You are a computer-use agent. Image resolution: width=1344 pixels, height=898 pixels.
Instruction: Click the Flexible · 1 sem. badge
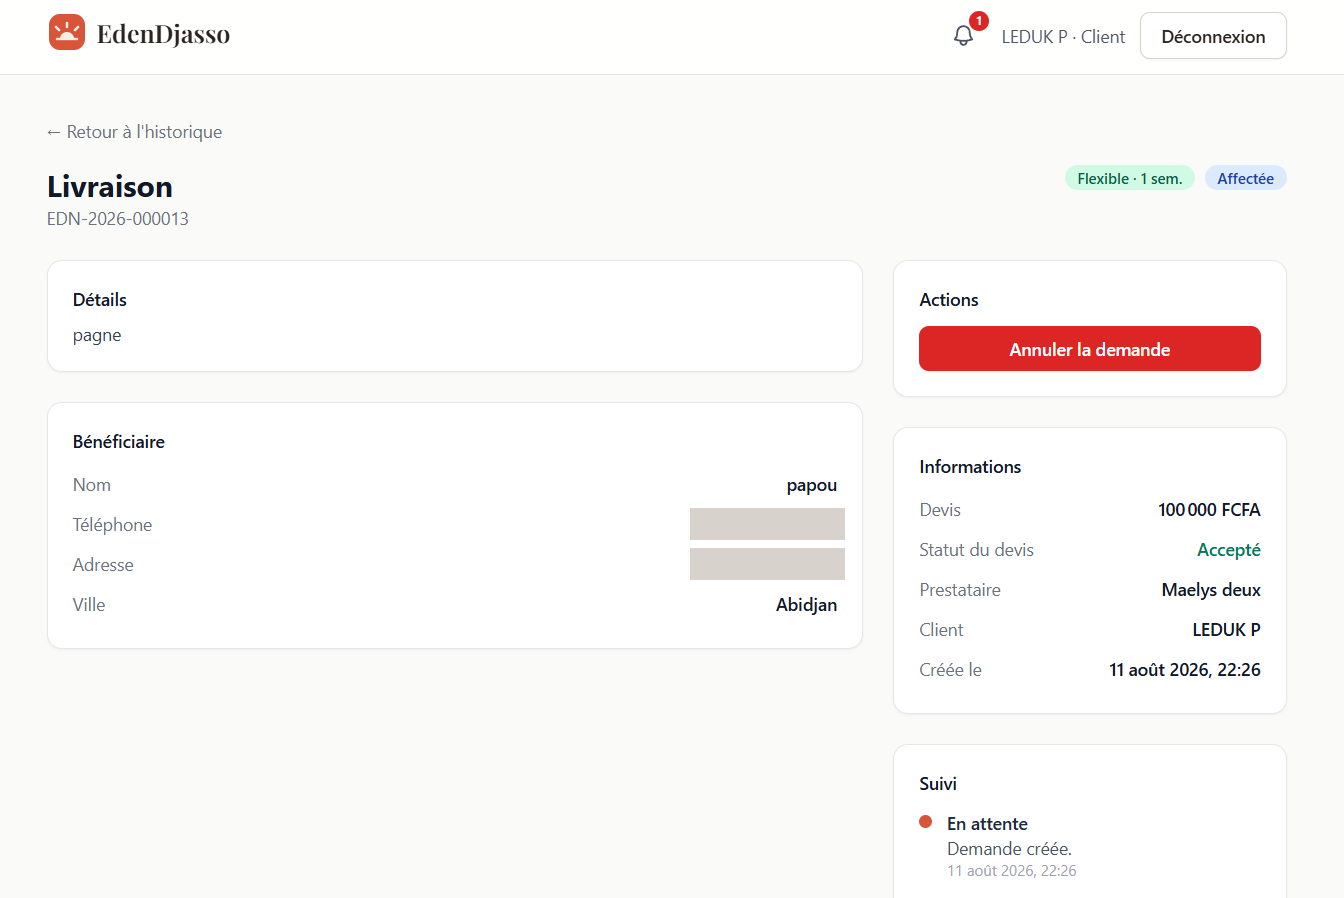(x=1130, y=178)
